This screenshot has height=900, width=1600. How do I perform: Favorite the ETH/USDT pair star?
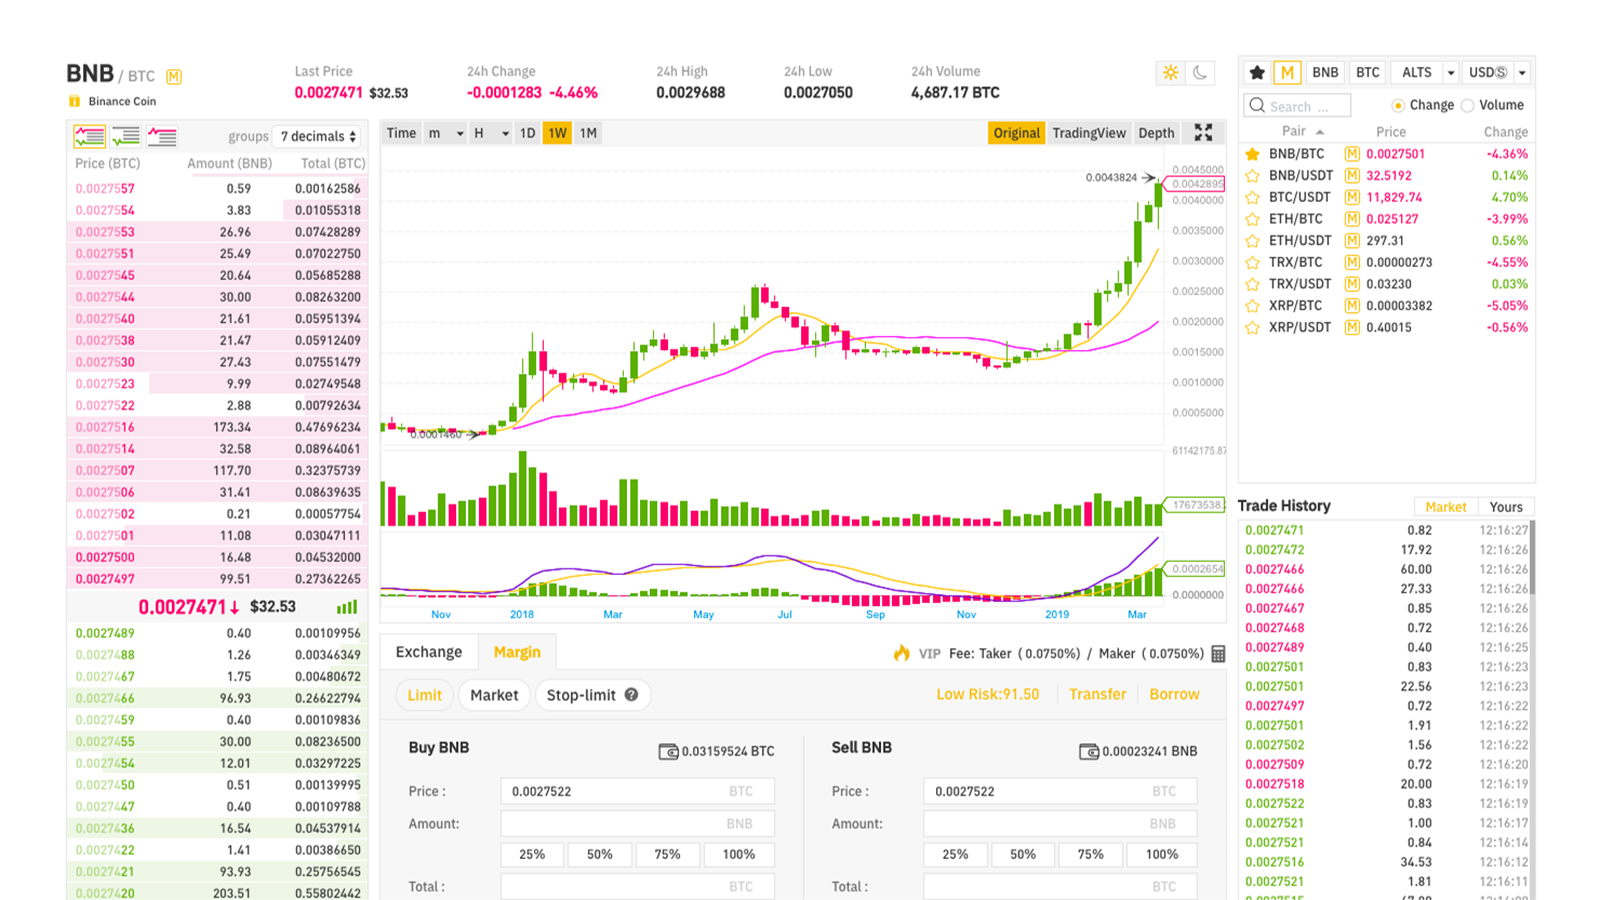pos(1252,241)
